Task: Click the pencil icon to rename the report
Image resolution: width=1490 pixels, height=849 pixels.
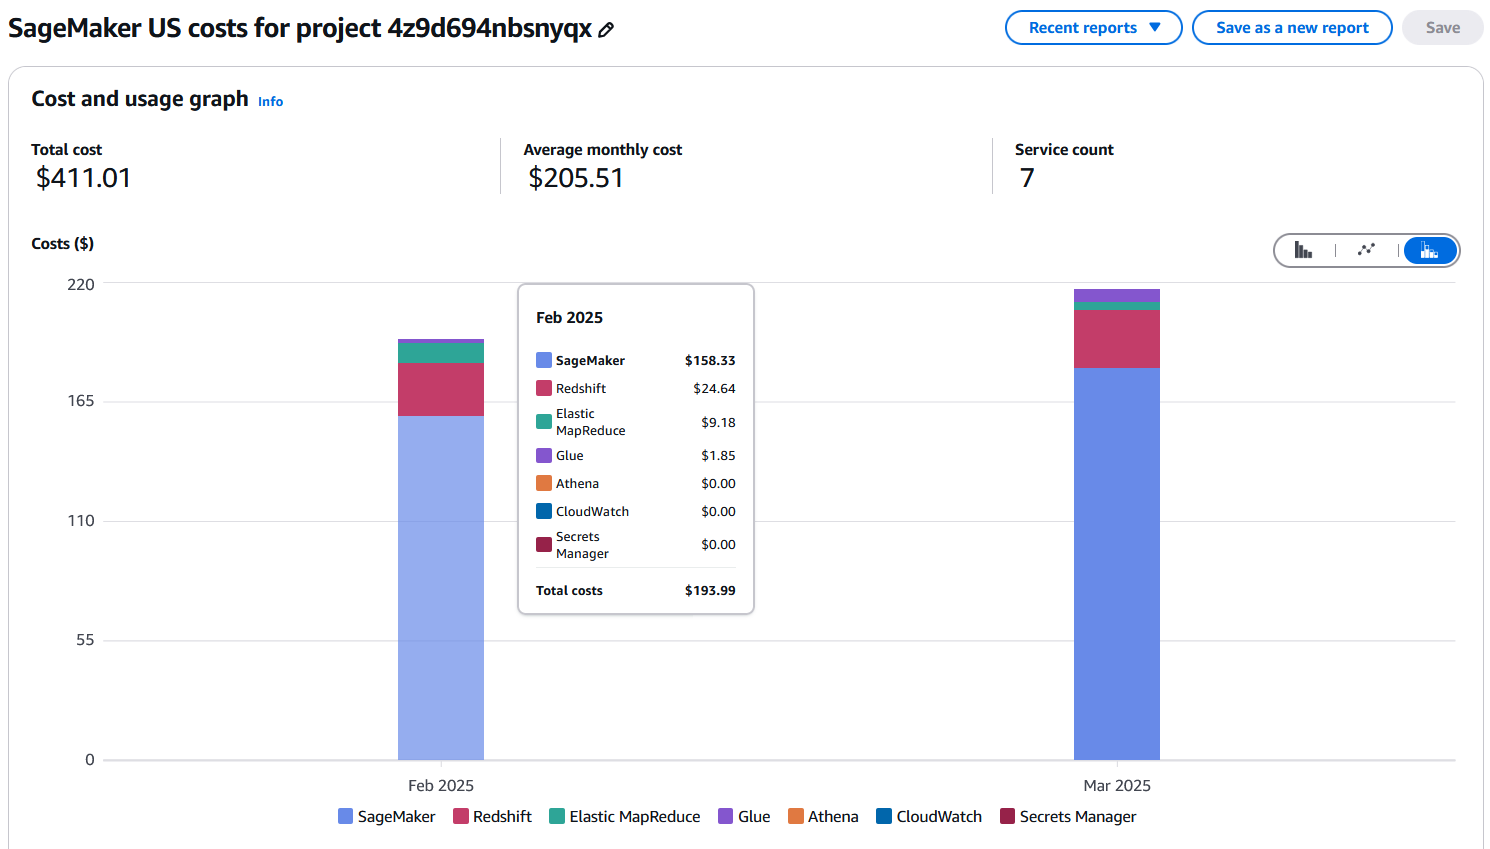Action: pyautogui.click(x=605, y=28)
